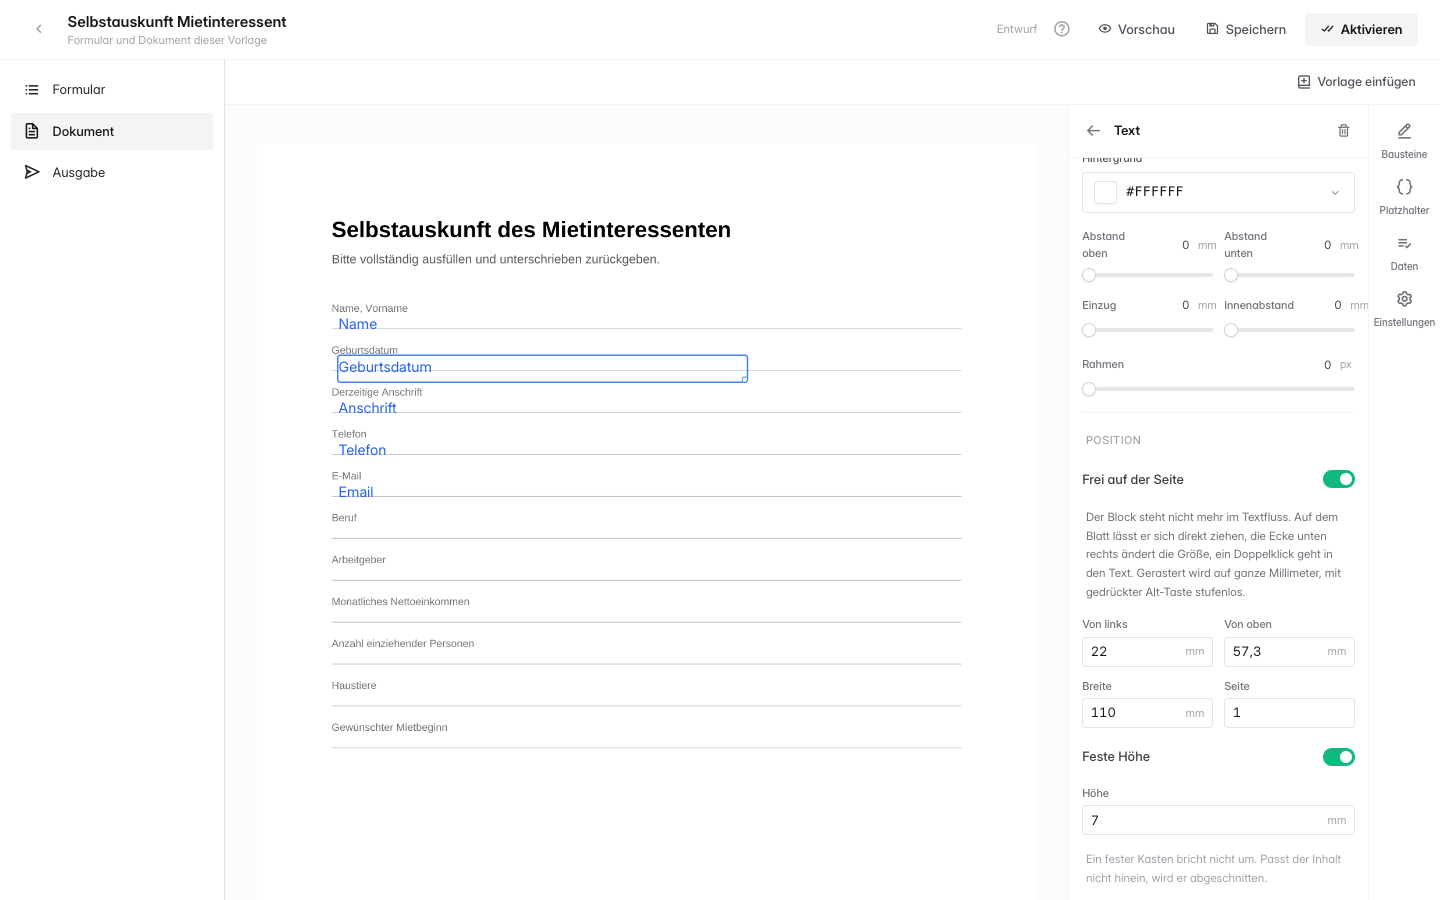Click the white background color swatch
This screenshot has height=900, width=1440.
pyautogui.click(x=1105, y=192)
